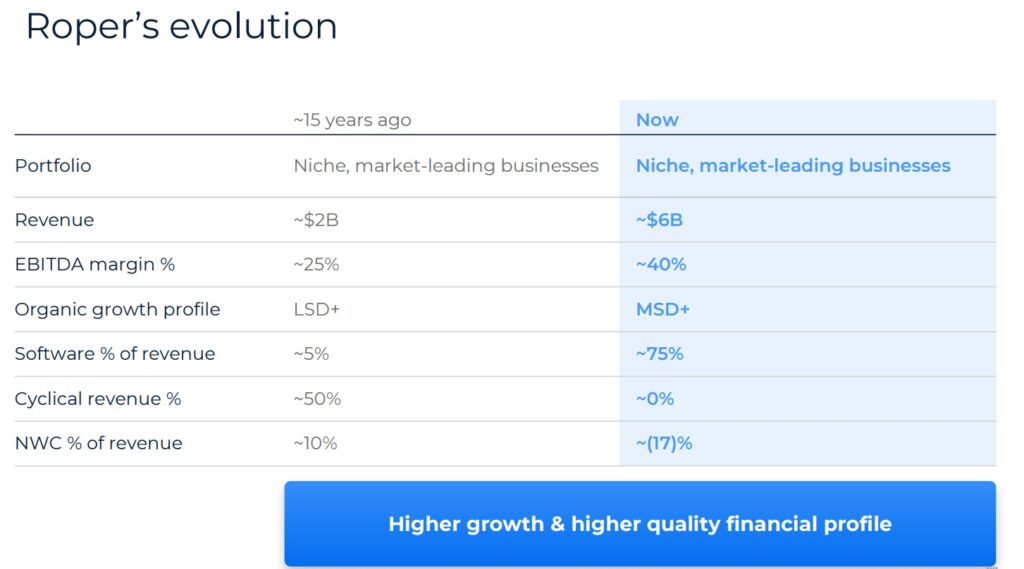The width and height of the screenshot is (1024, 569).
Task: Select the Now column header
Action: coord(657,120)
